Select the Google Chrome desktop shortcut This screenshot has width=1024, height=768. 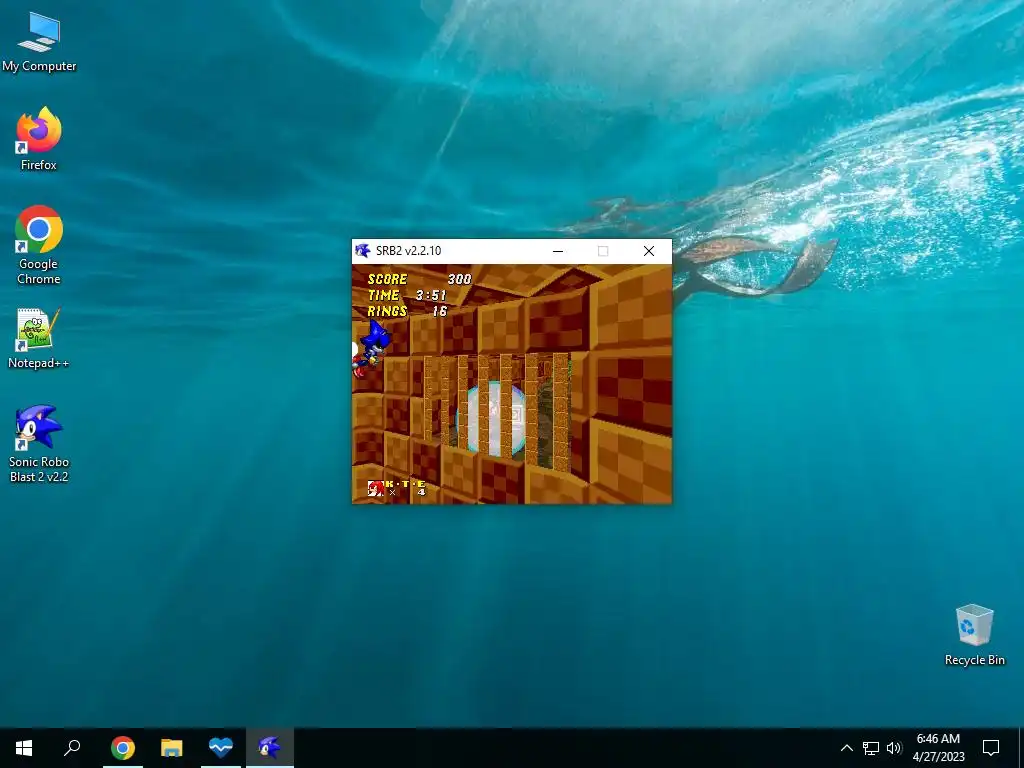pyautogui.click(x=39, y=246)
